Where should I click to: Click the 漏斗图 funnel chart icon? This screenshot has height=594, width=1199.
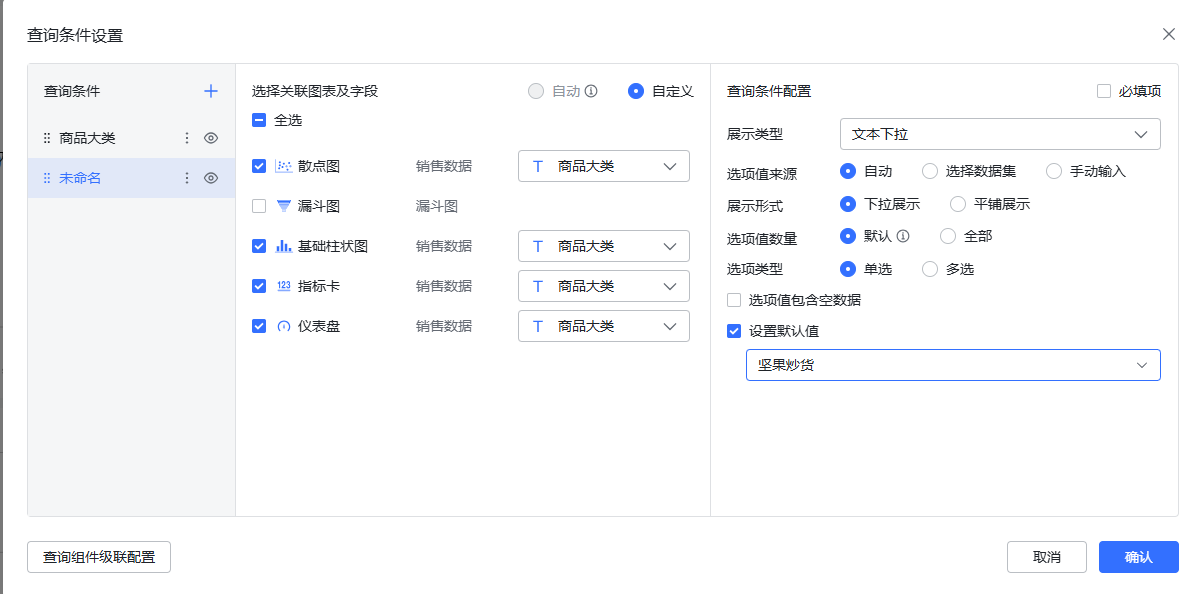click(284, 206)
